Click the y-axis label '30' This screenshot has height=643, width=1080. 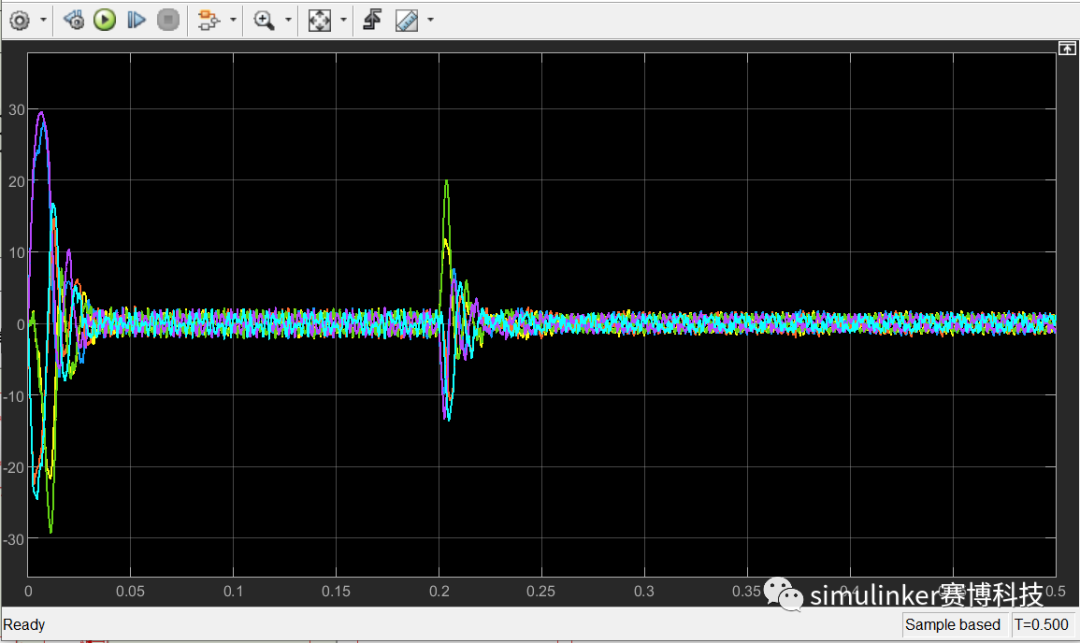17,110
